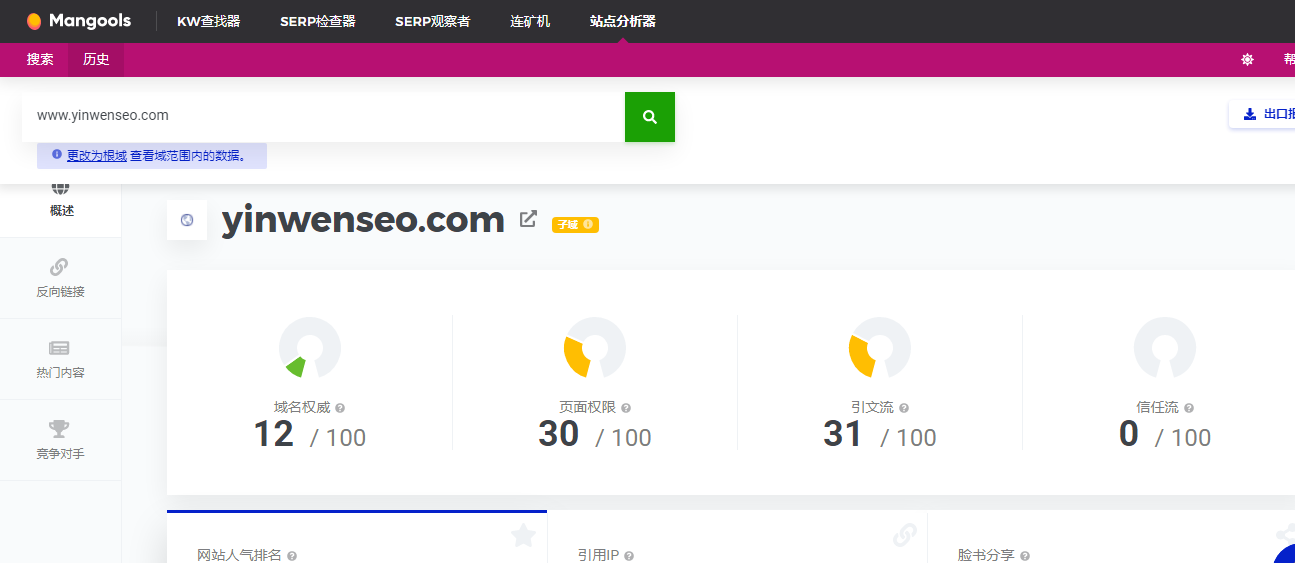This screenshot has width=1295, height=563.
Task: Switch to the 搜索 tab
Action: pyautogui.click(x=40, y=60)
